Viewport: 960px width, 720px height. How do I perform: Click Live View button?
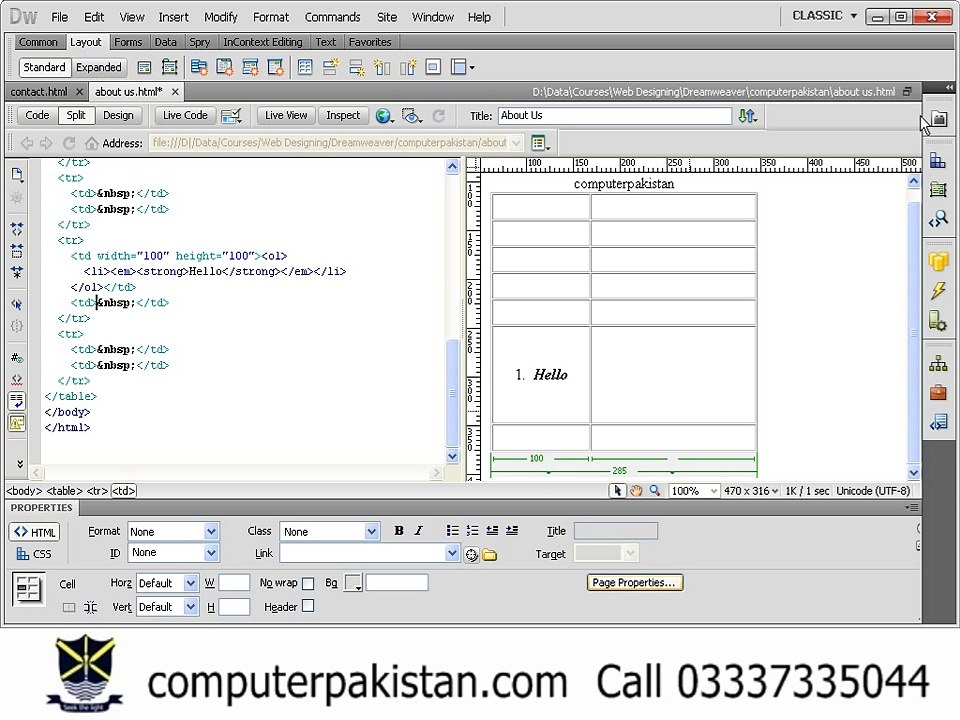(286, 115)
